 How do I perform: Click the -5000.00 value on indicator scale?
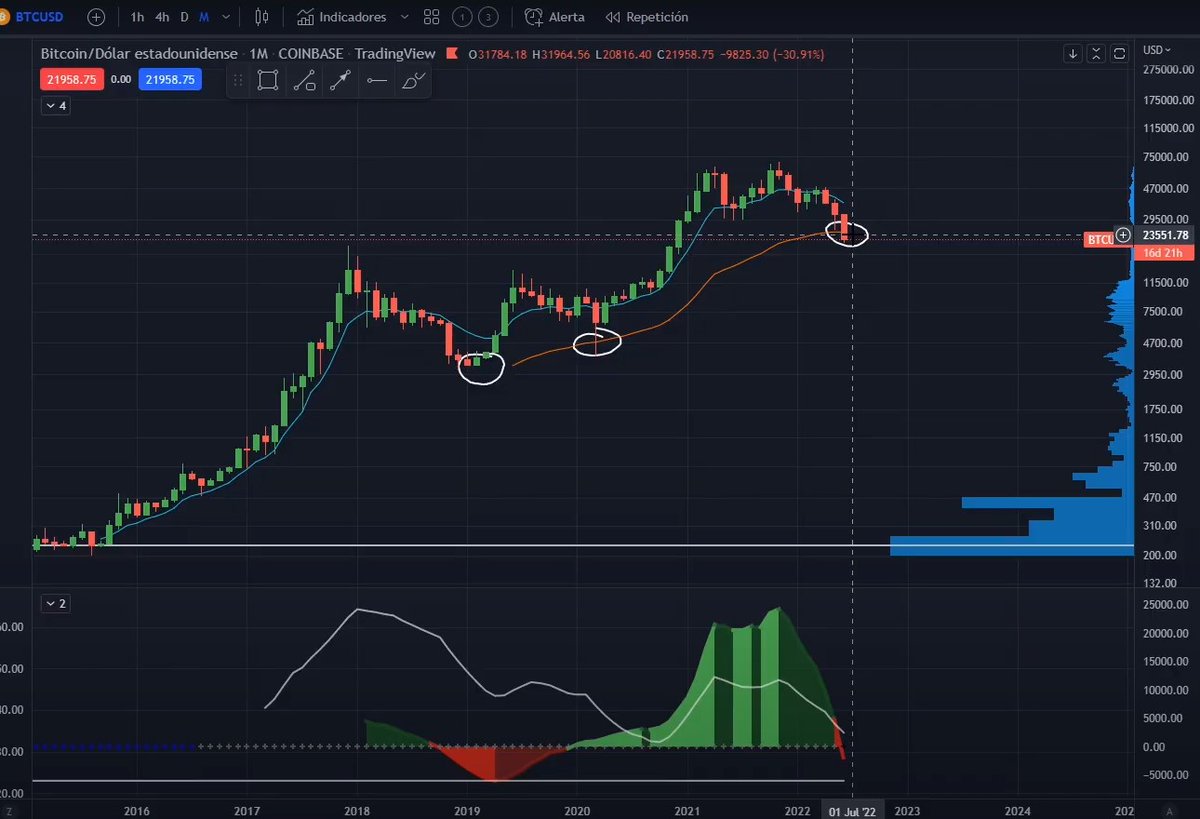click(1168, 774)
